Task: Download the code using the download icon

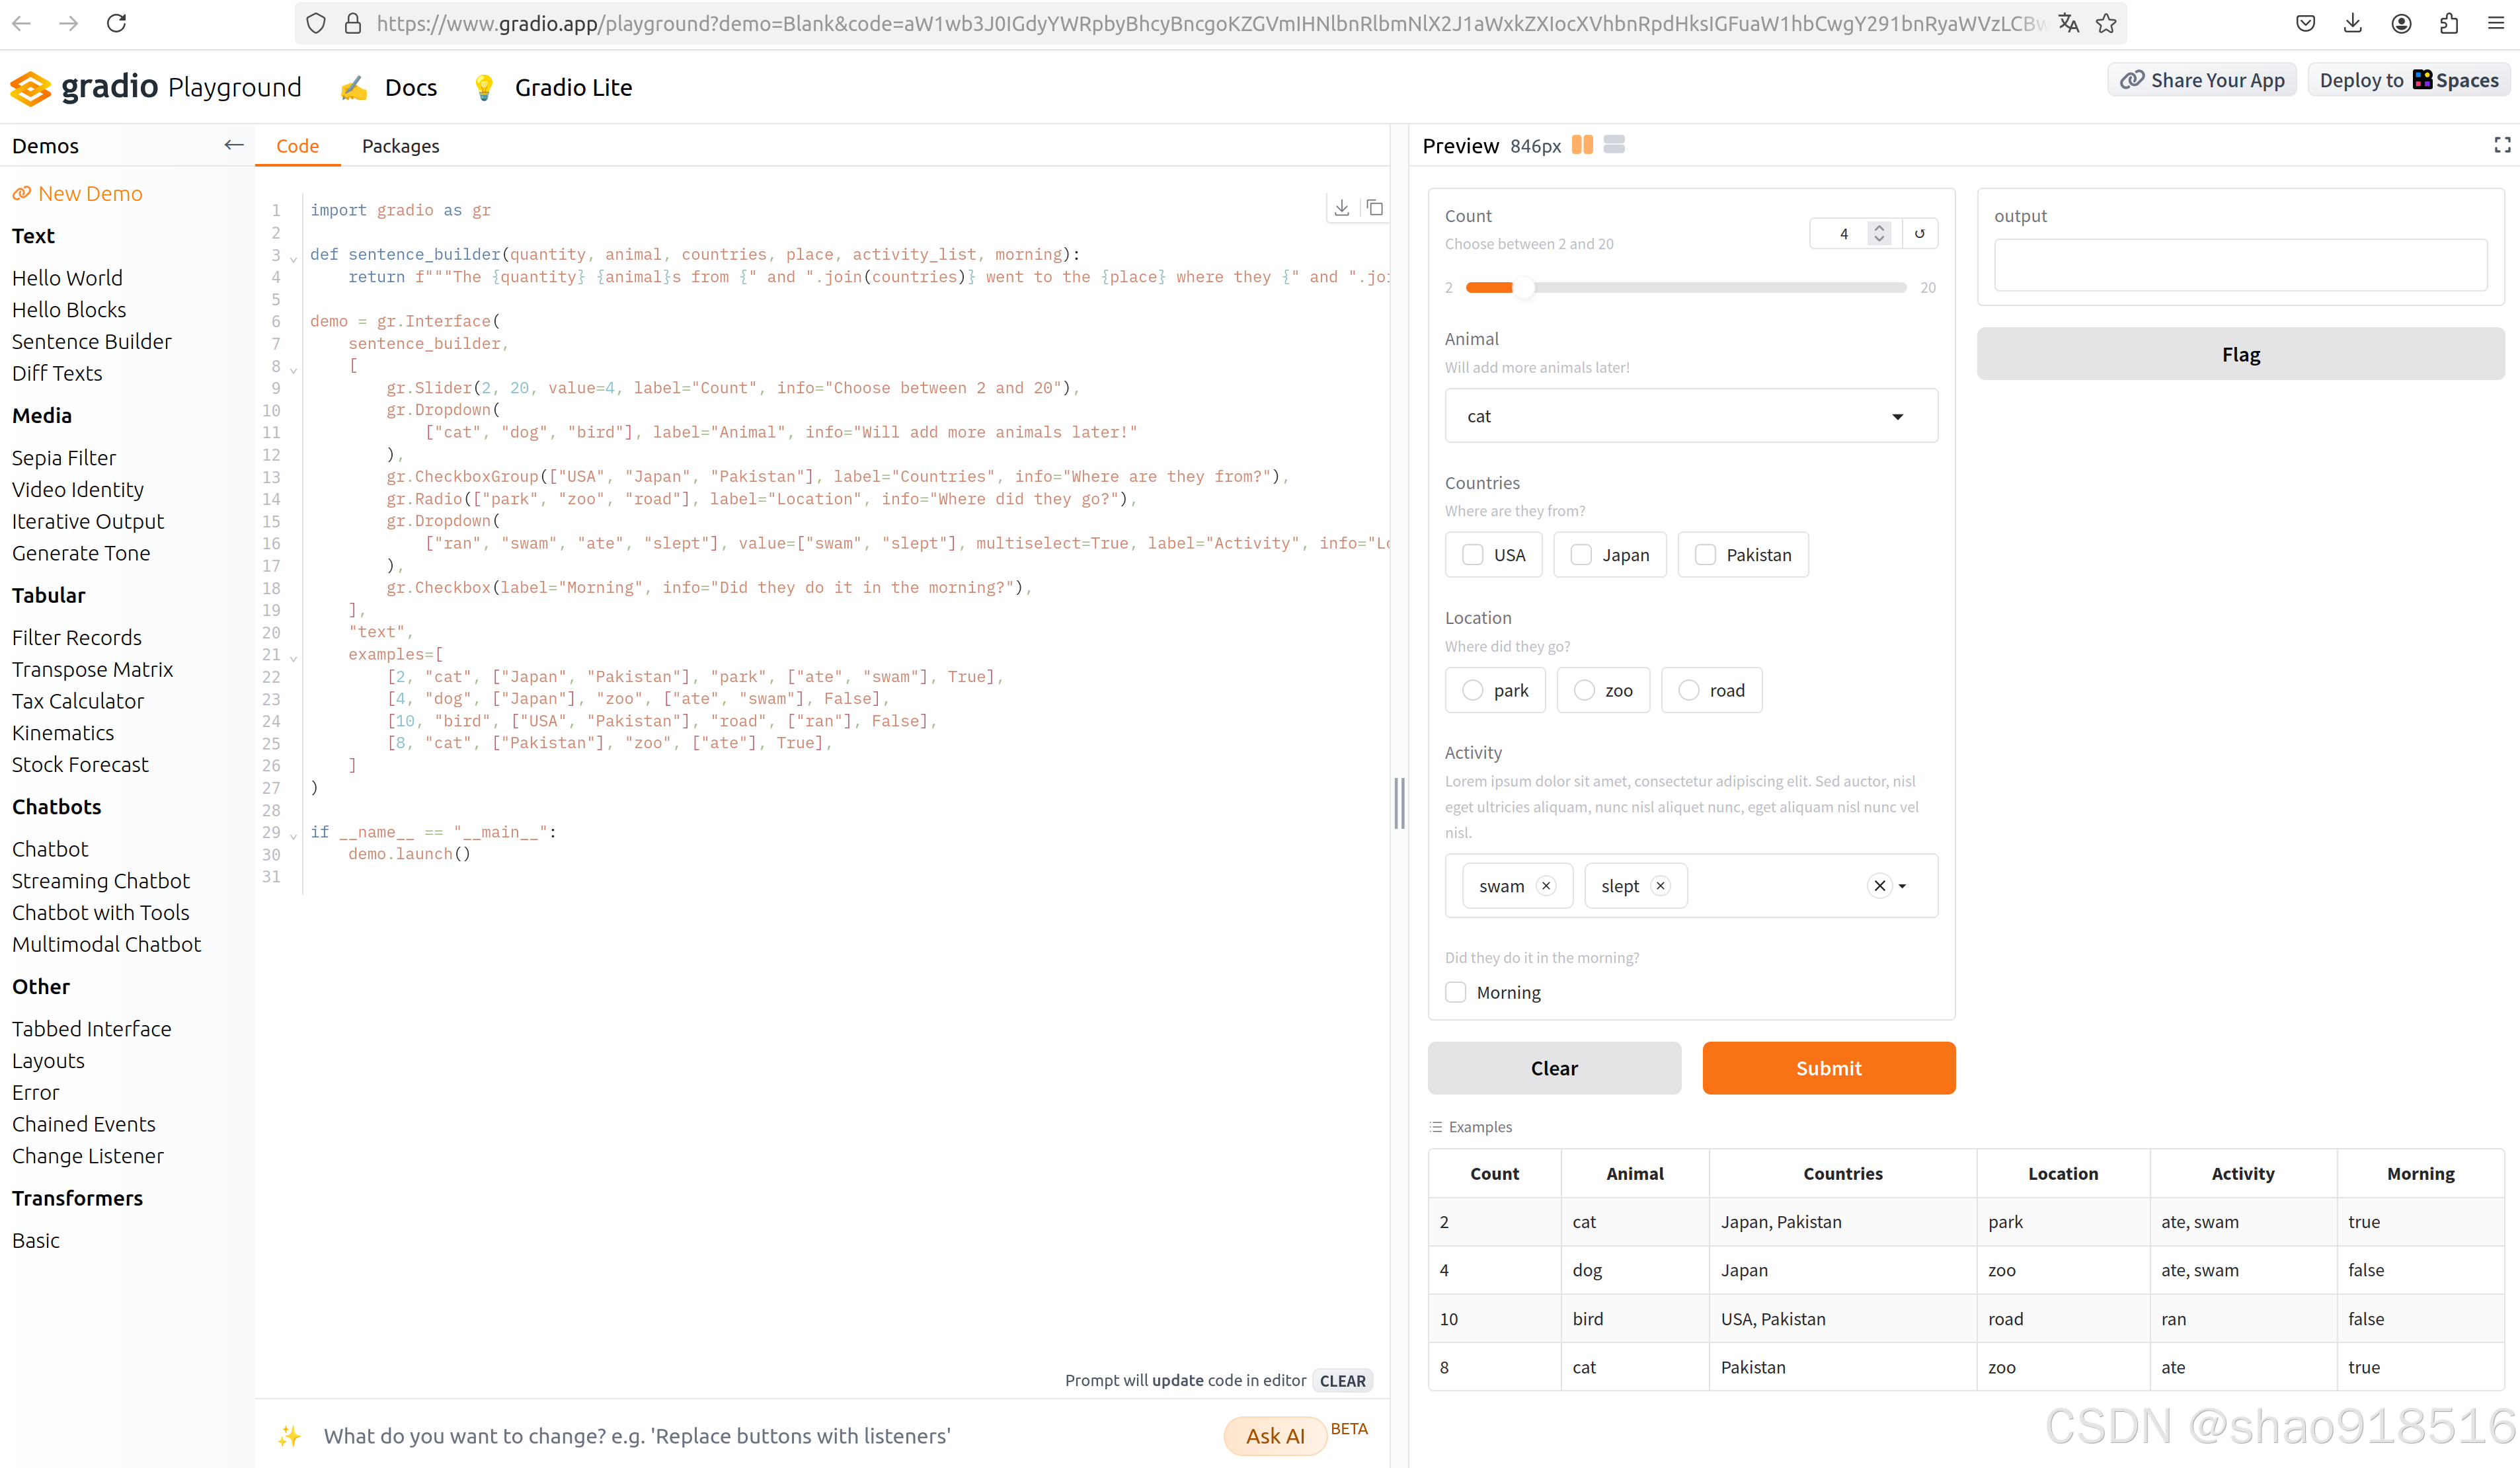Action: click(1341, 208)
